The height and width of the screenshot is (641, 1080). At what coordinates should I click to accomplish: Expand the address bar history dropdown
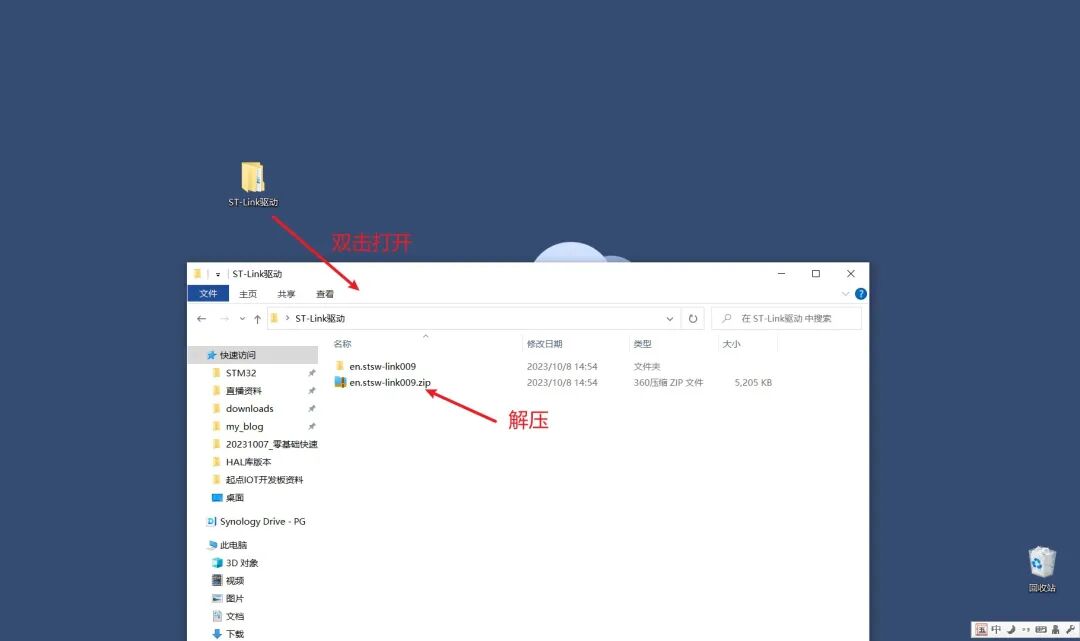point(670,319)
